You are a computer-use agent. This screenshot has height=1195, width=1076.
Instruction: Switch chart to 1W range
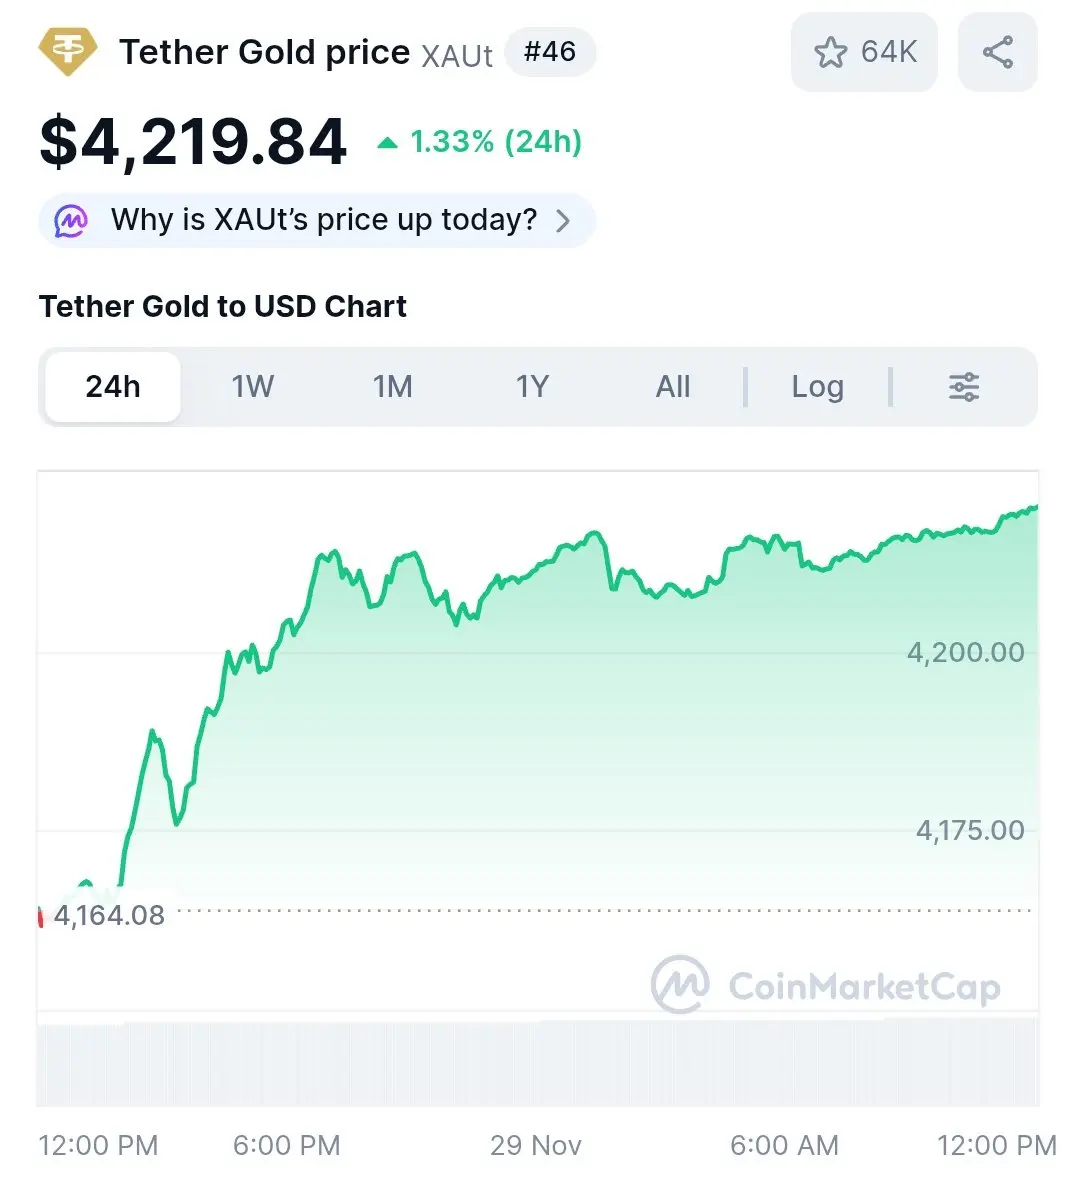click(x=252, y=387)
